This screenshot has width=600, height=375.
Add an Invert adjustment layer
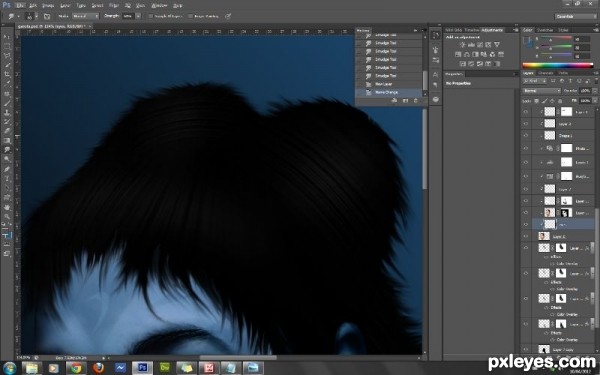click(463, 64)
